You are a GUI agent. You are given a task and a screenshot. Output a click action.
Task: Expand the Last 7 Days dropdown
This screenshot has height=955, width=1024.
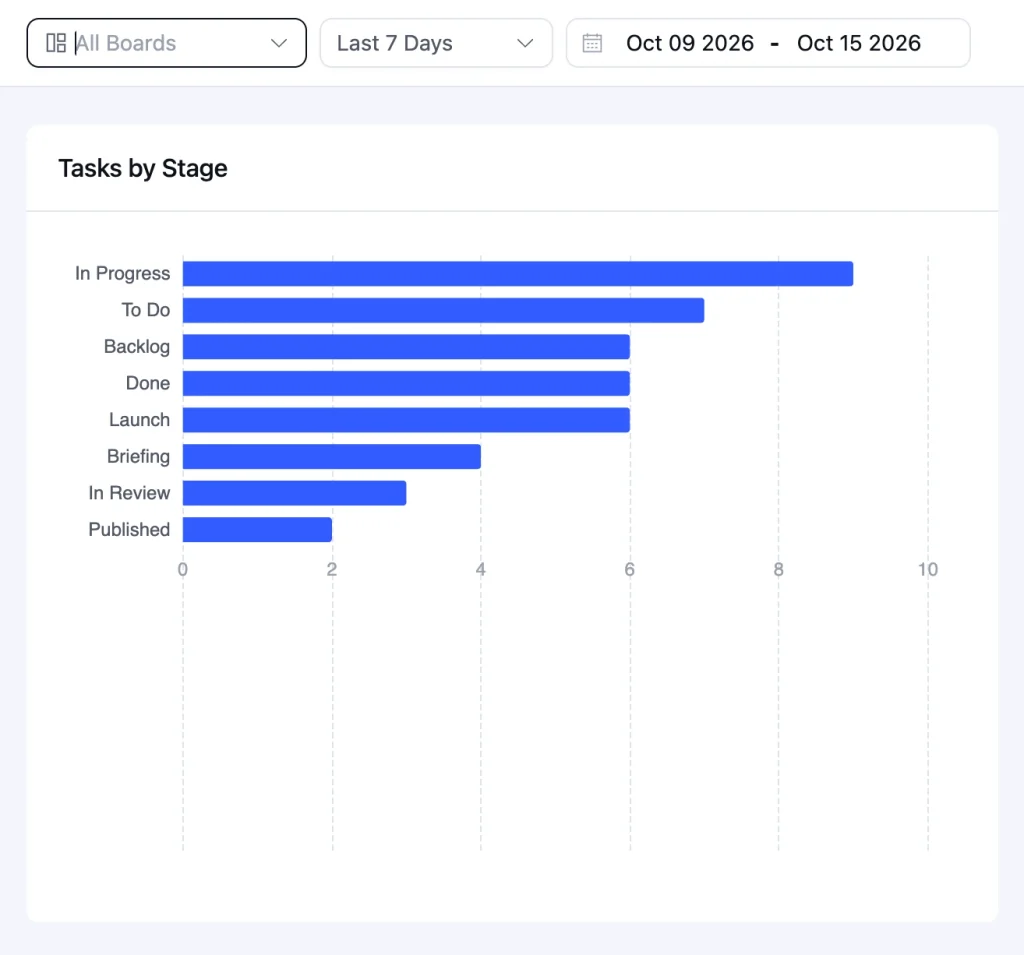pyautogui.click(x=436, y=43)
